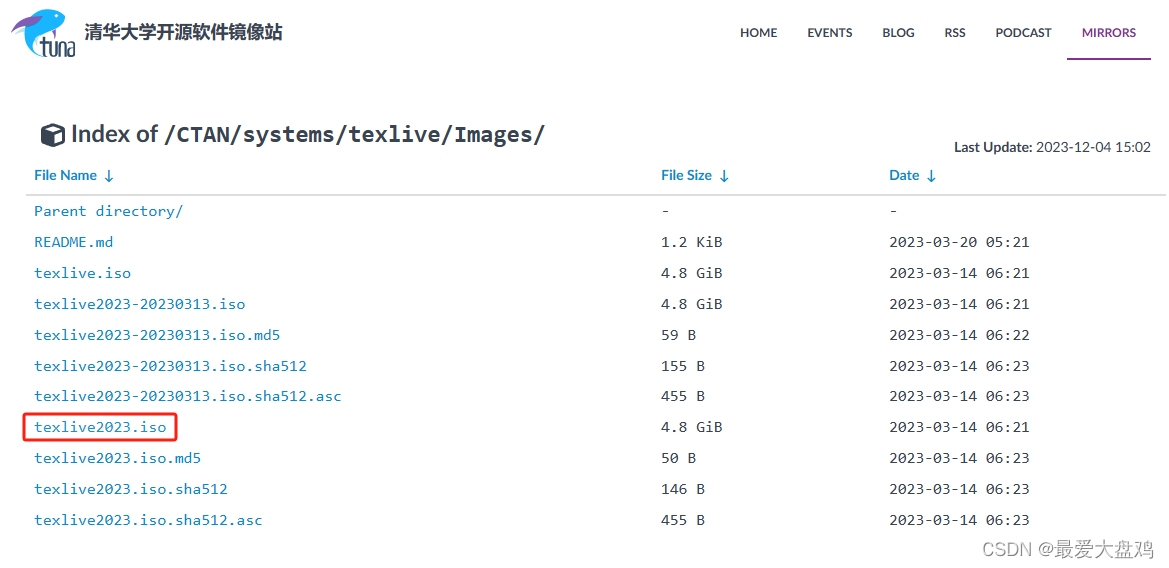Viewport: 1169px width, 568px height.
Task: Click the Index of /CTAN/systems/texlive/Images/ heading
Action: click(308, 135)
